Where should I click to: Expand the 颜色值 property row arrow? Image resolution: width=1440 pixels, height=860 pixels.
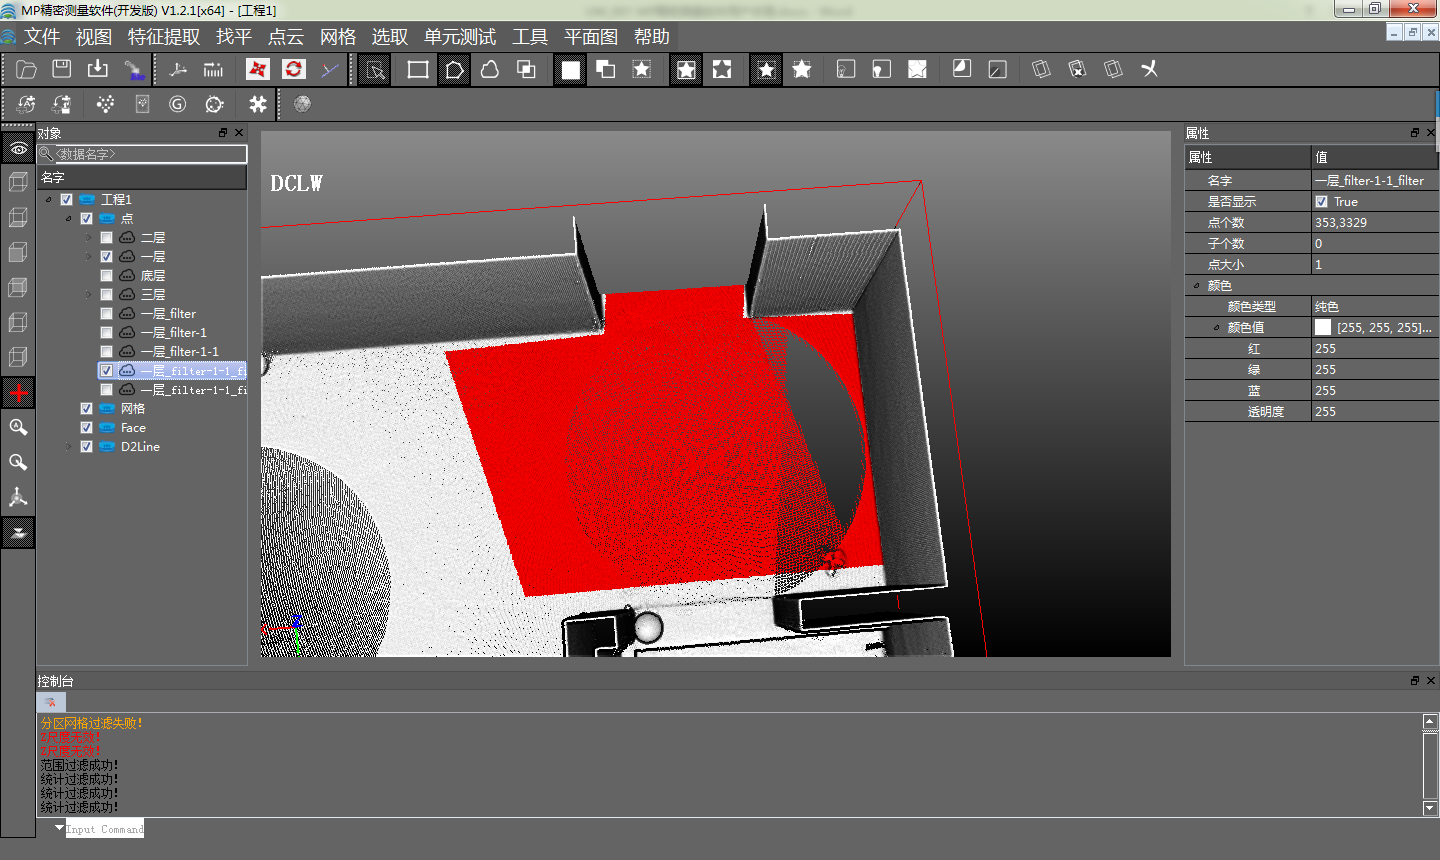point(1216,328)
